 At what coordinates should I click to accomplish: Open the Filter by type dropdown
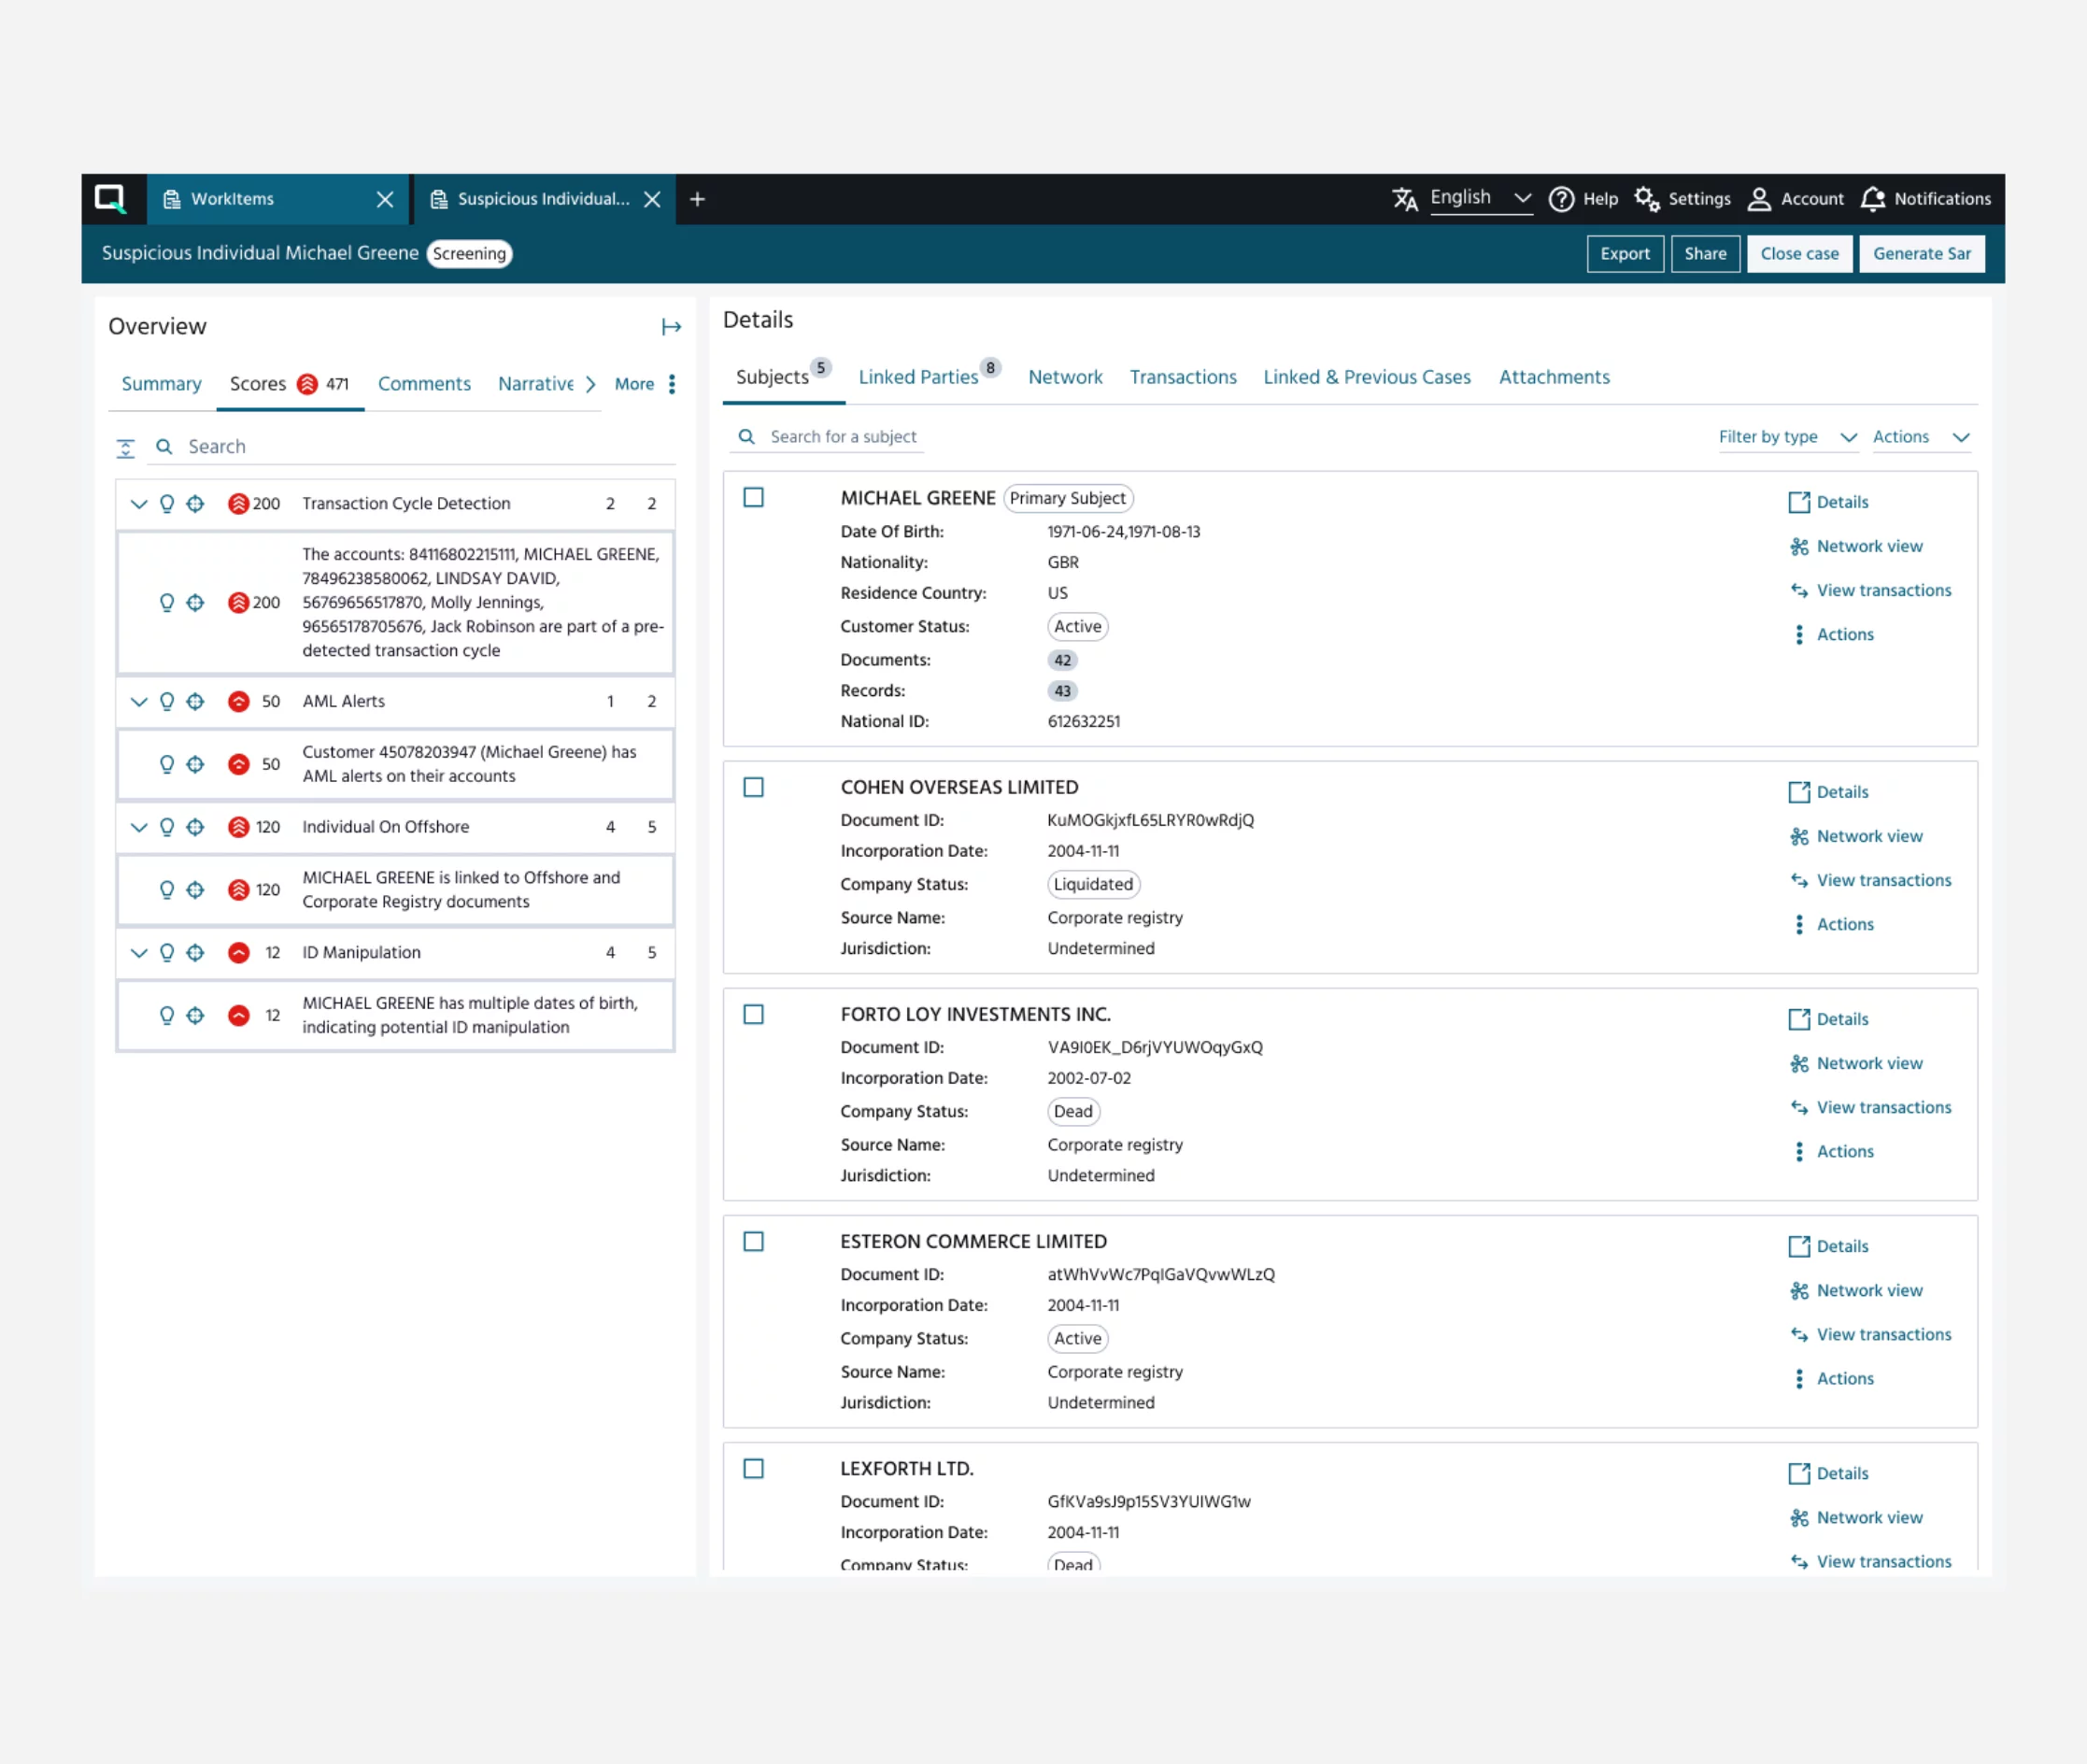pos(1786,437)
